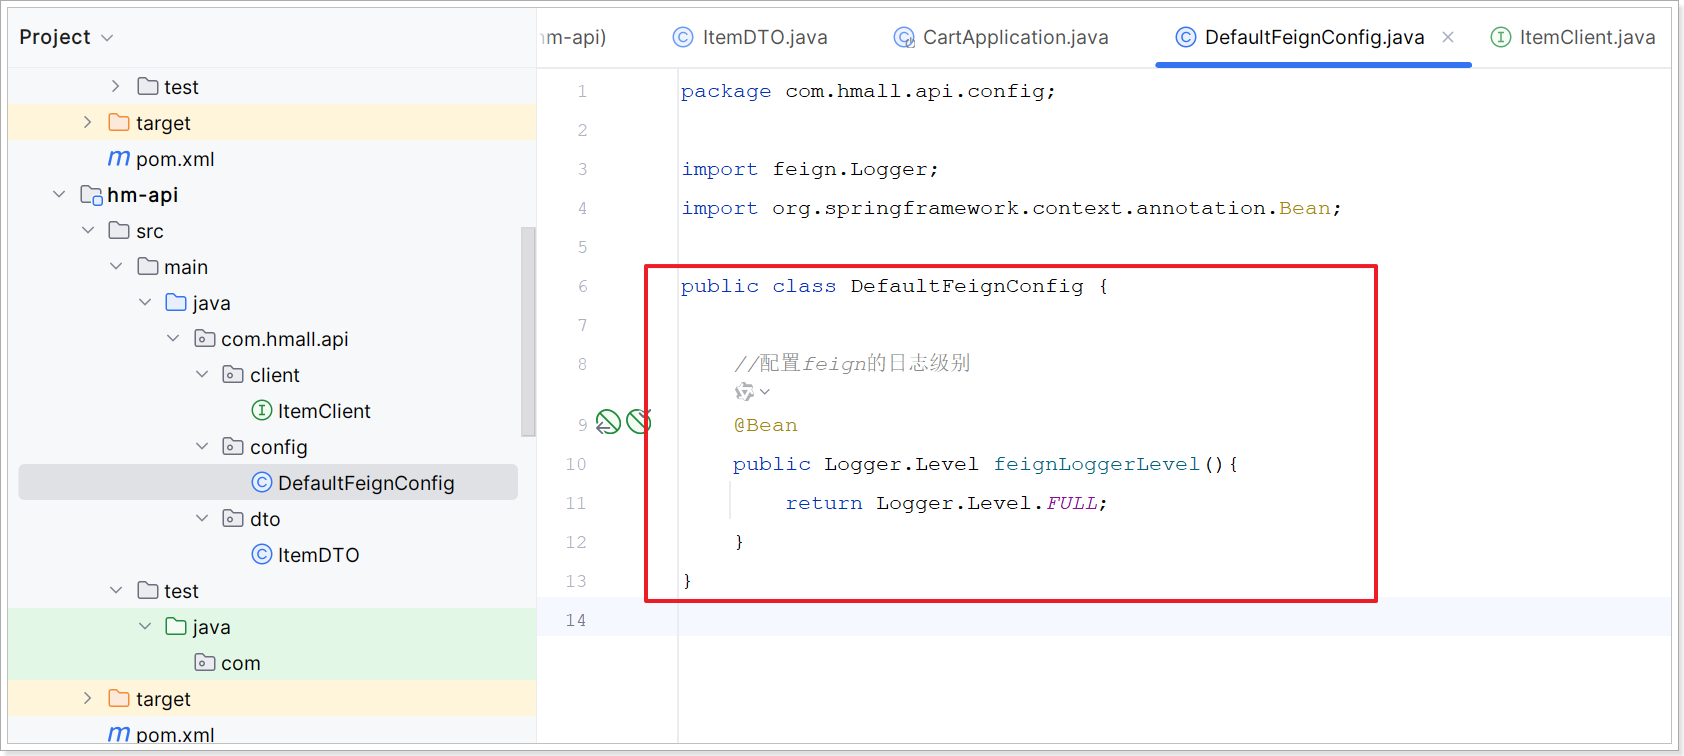Collapse the main folder
The width and height of the screenshot is (1684, 756).
pos(116,267)
